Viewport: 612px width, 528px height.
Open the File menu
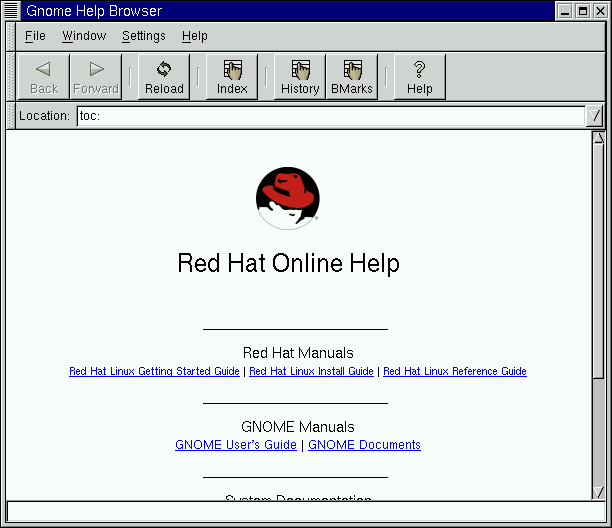click(35, 36)
